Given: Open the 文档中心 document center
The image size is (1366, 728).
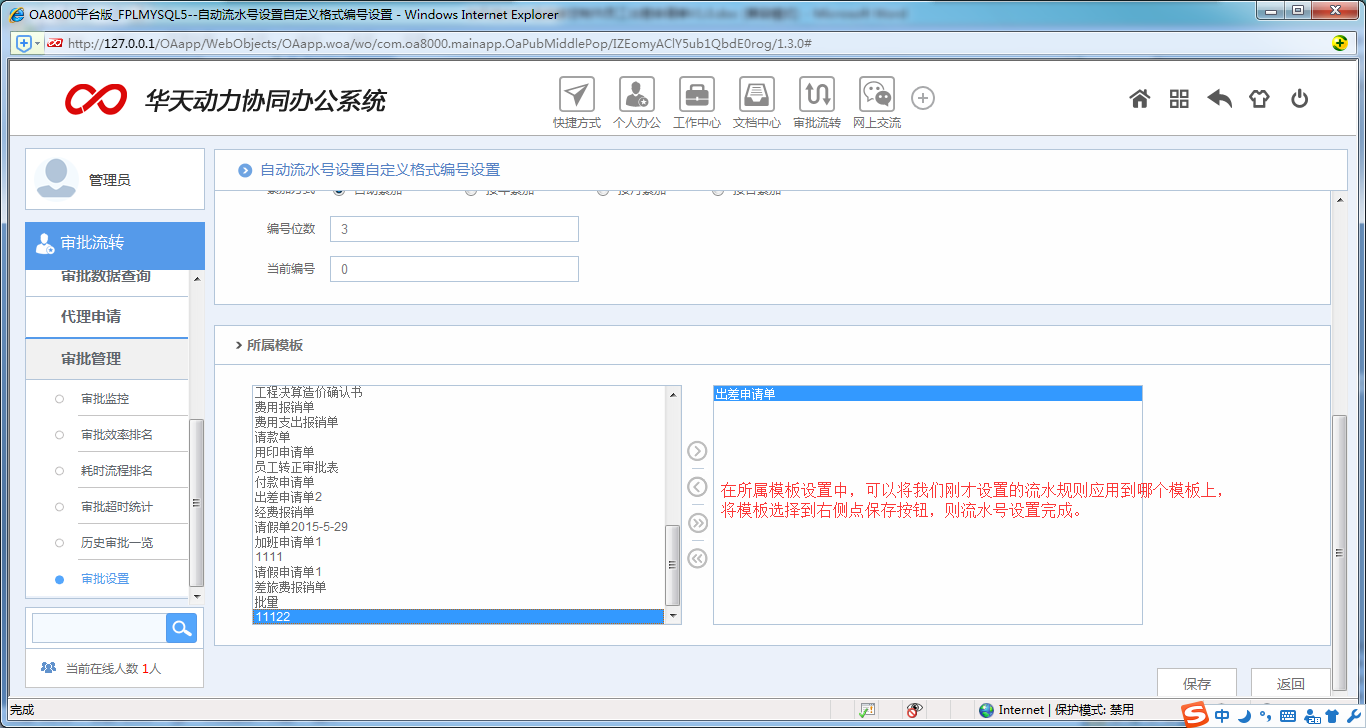Looking at the screenshot, I should click(756, 98).
